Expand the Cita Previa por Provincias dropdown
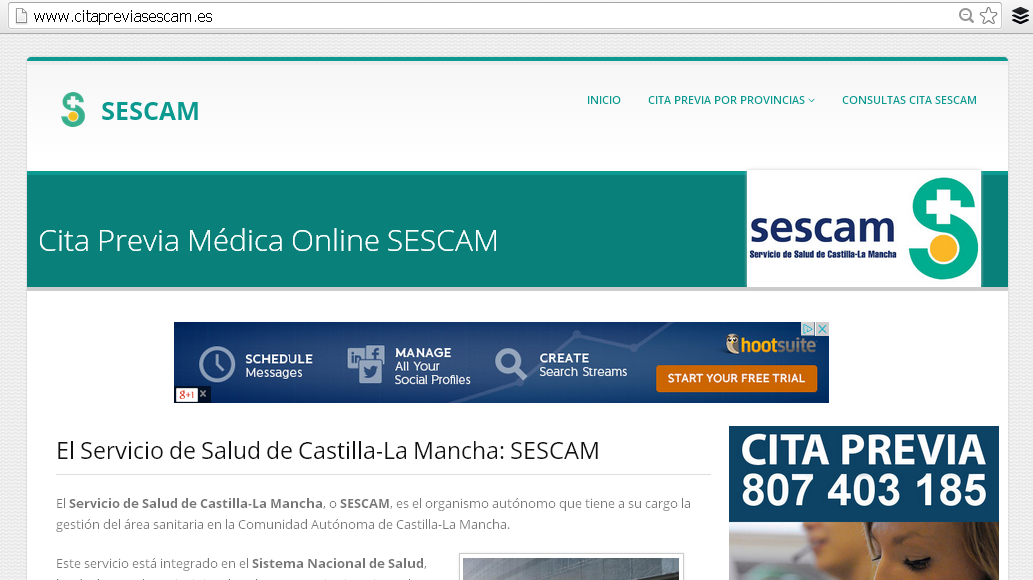The width and height of the screenshot is (1033, 580). click(731, 100)
